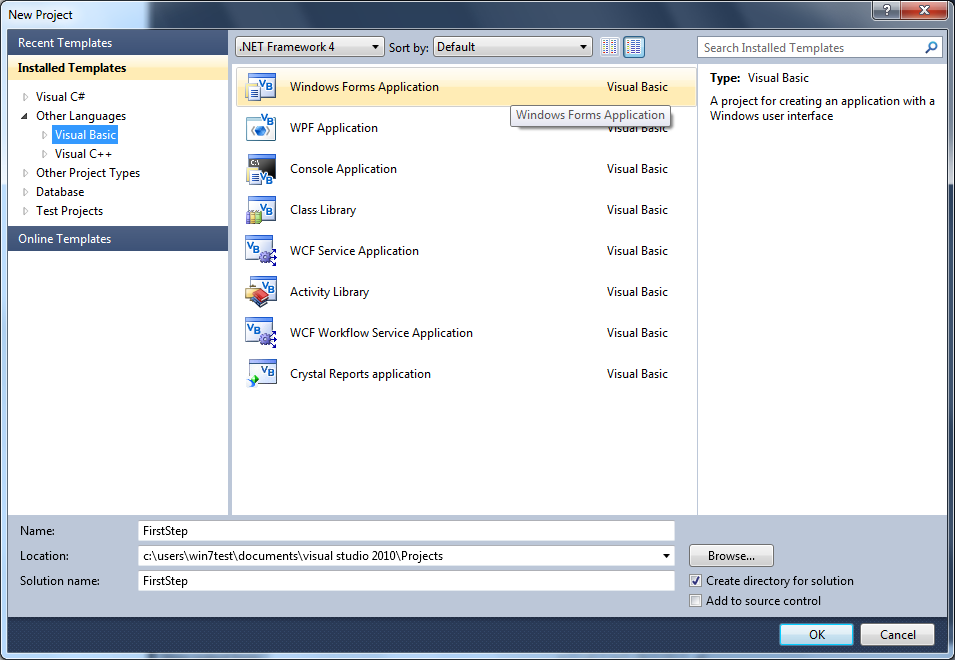The height and width of the screenshot is (660, 955).
Task: Click the Help question mark button
Action: coord(887,10)
